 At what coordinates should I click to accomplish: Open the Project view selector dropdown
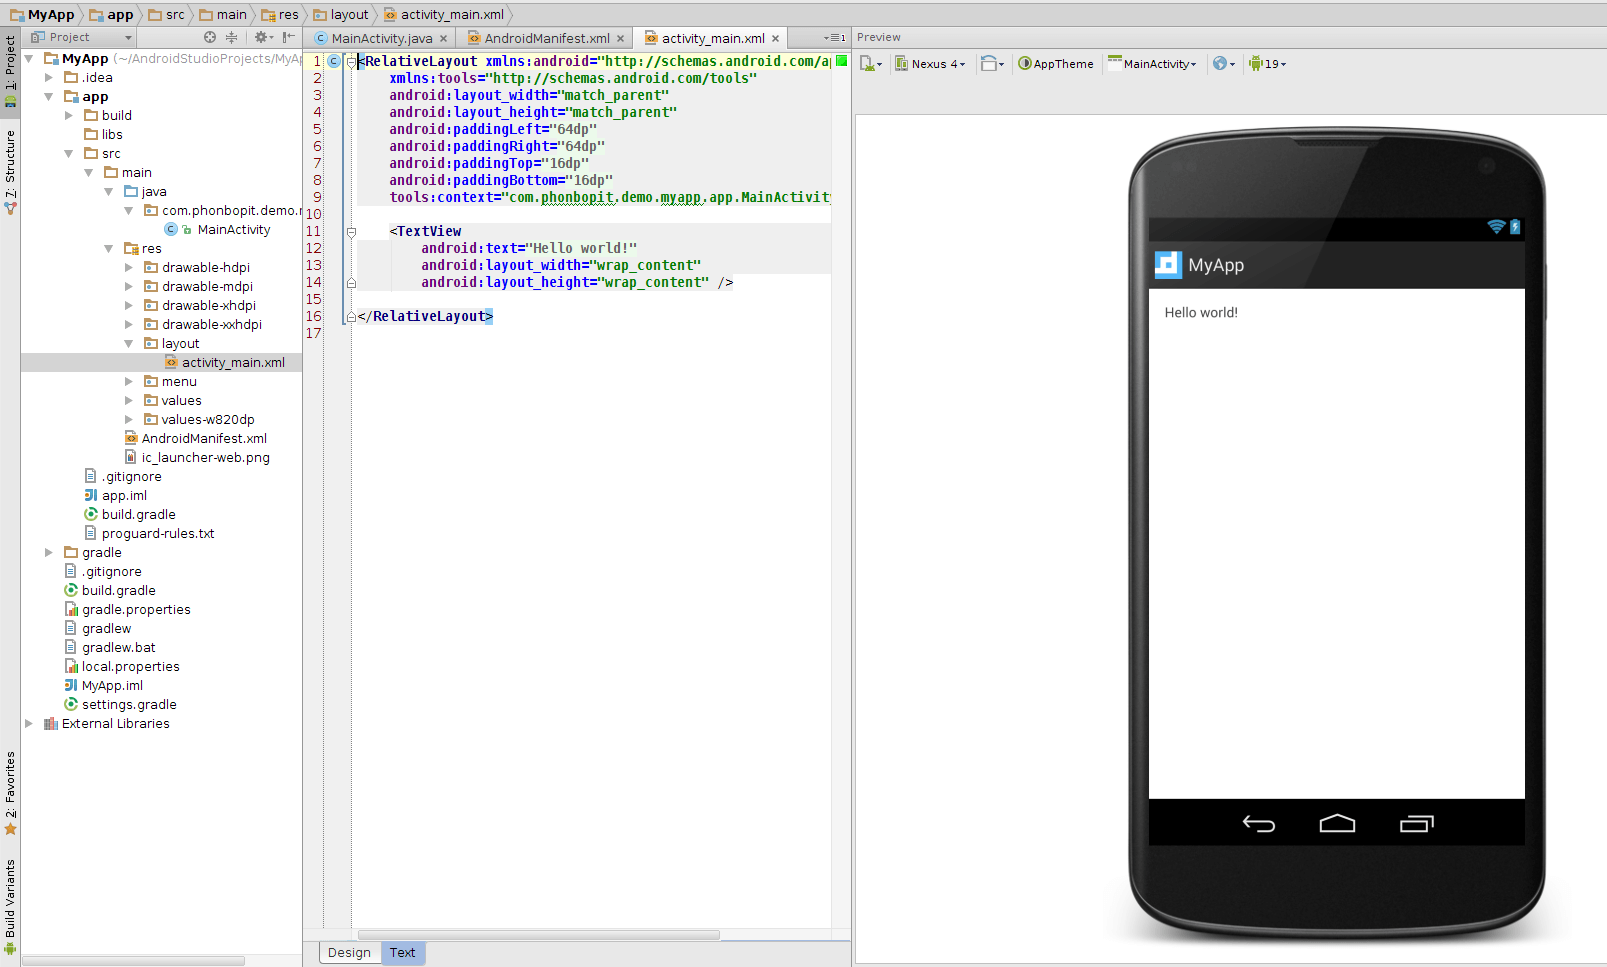pyautogui.click(x=82, y=37)
